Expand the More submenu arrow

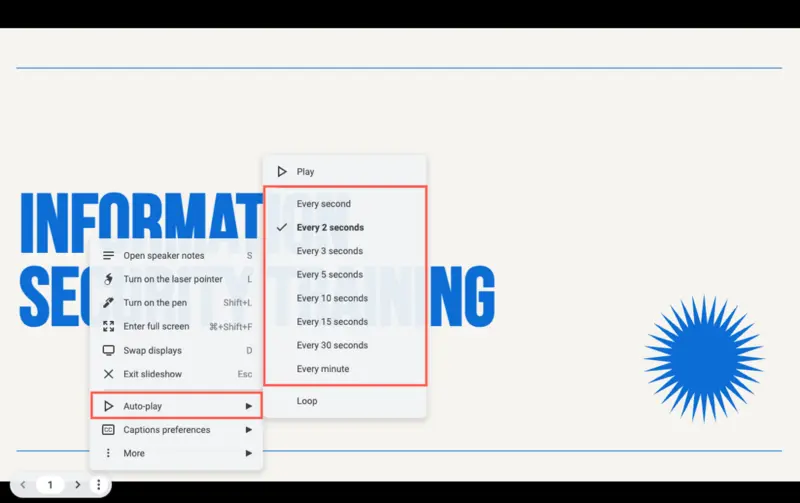249,453
